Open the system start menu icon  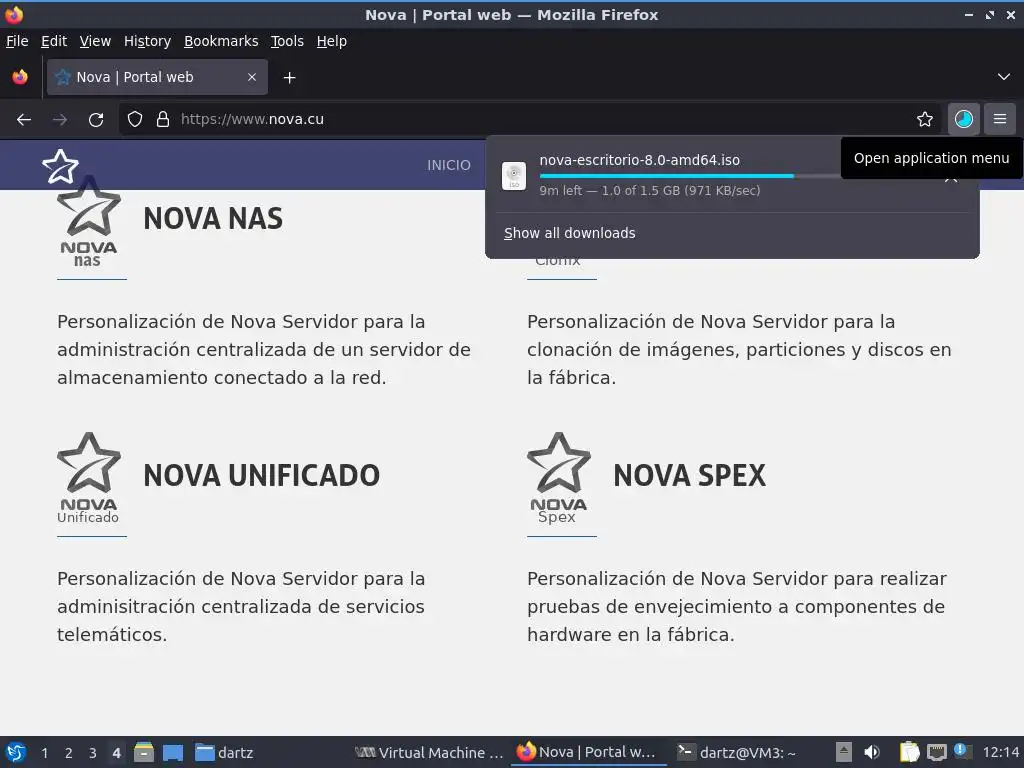click(x=16, y=752)
